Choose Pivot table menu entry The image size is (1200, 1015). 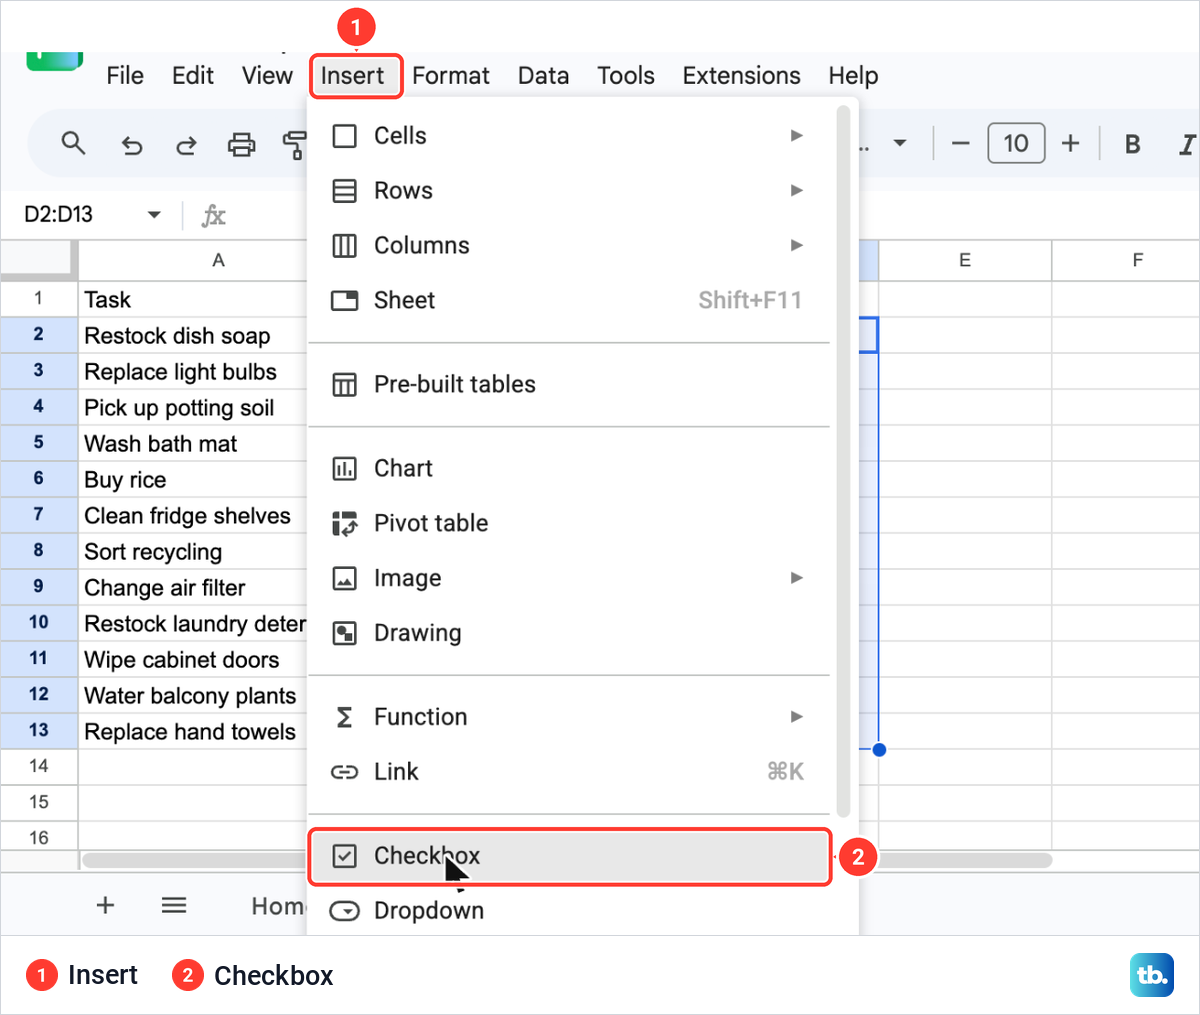click(x=569, y=523)
